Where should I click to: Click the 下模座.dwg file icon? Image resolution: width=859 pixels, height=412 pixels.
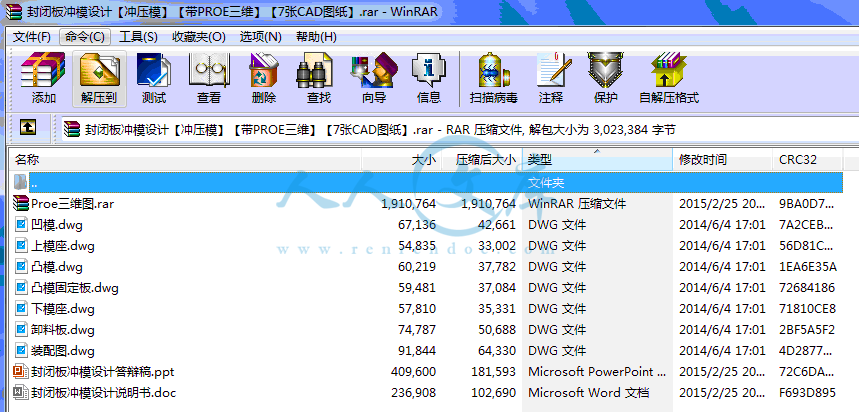(21, 308)
